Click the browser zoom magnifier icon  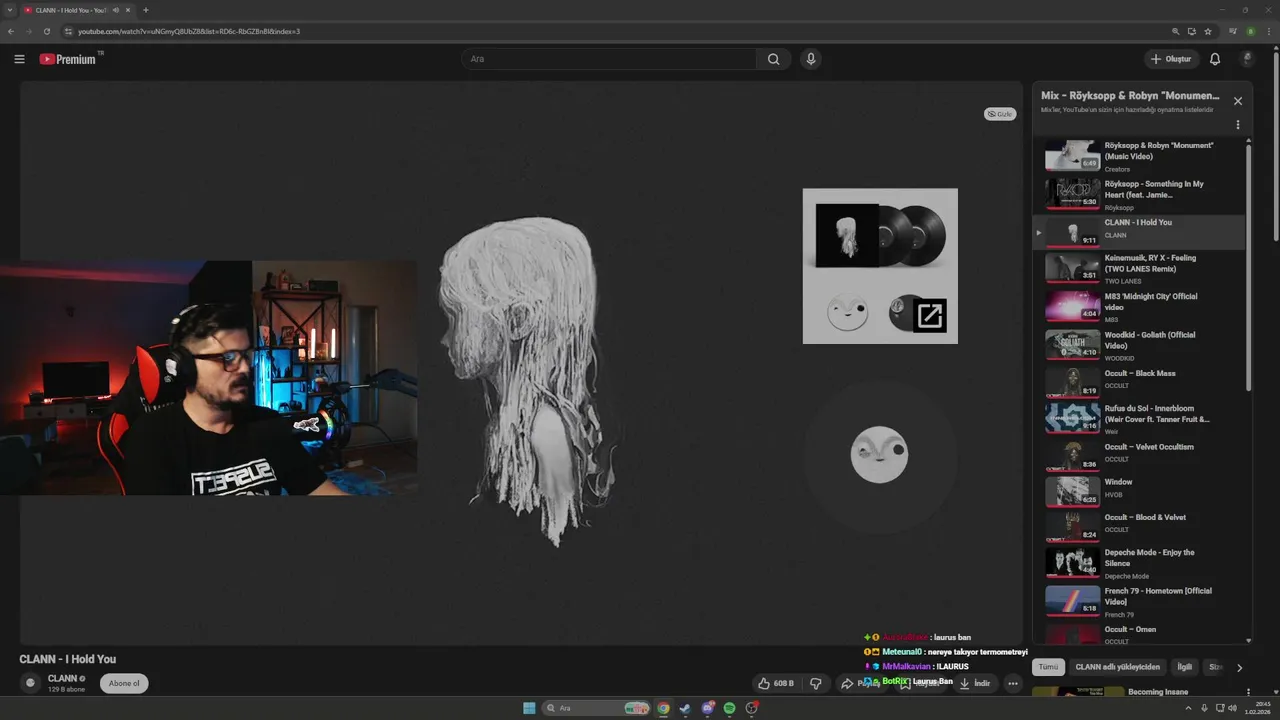[x=1175, y=31]
